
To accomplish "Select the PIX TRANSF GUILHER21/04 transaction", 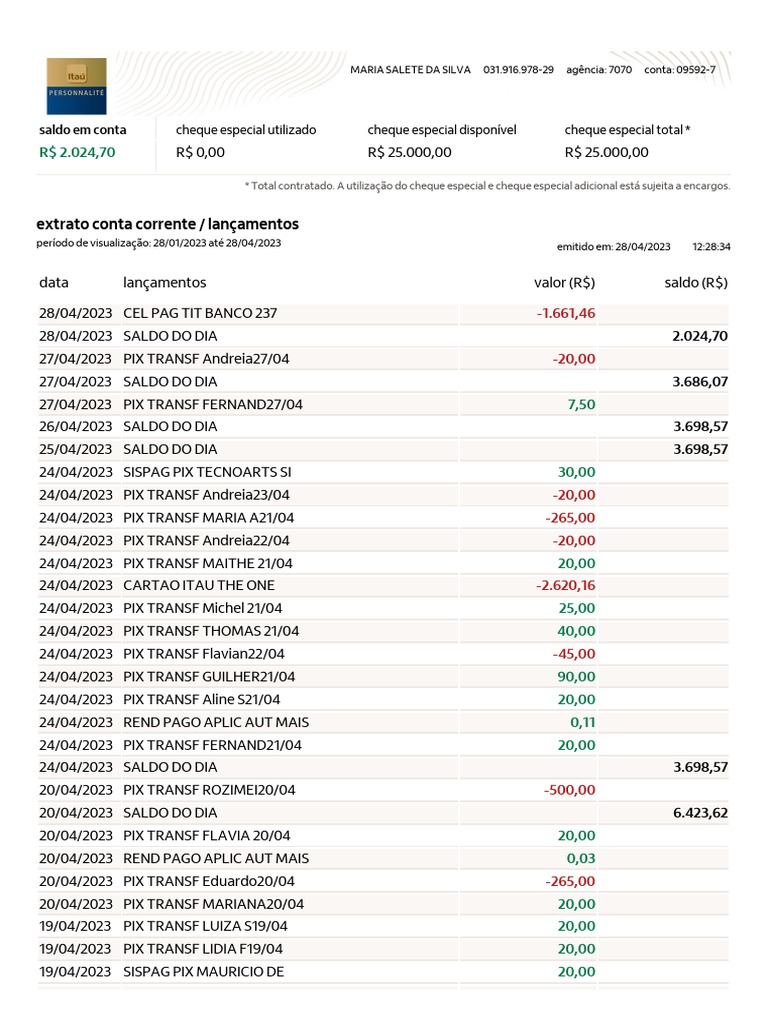I will (x=209, y=677).
